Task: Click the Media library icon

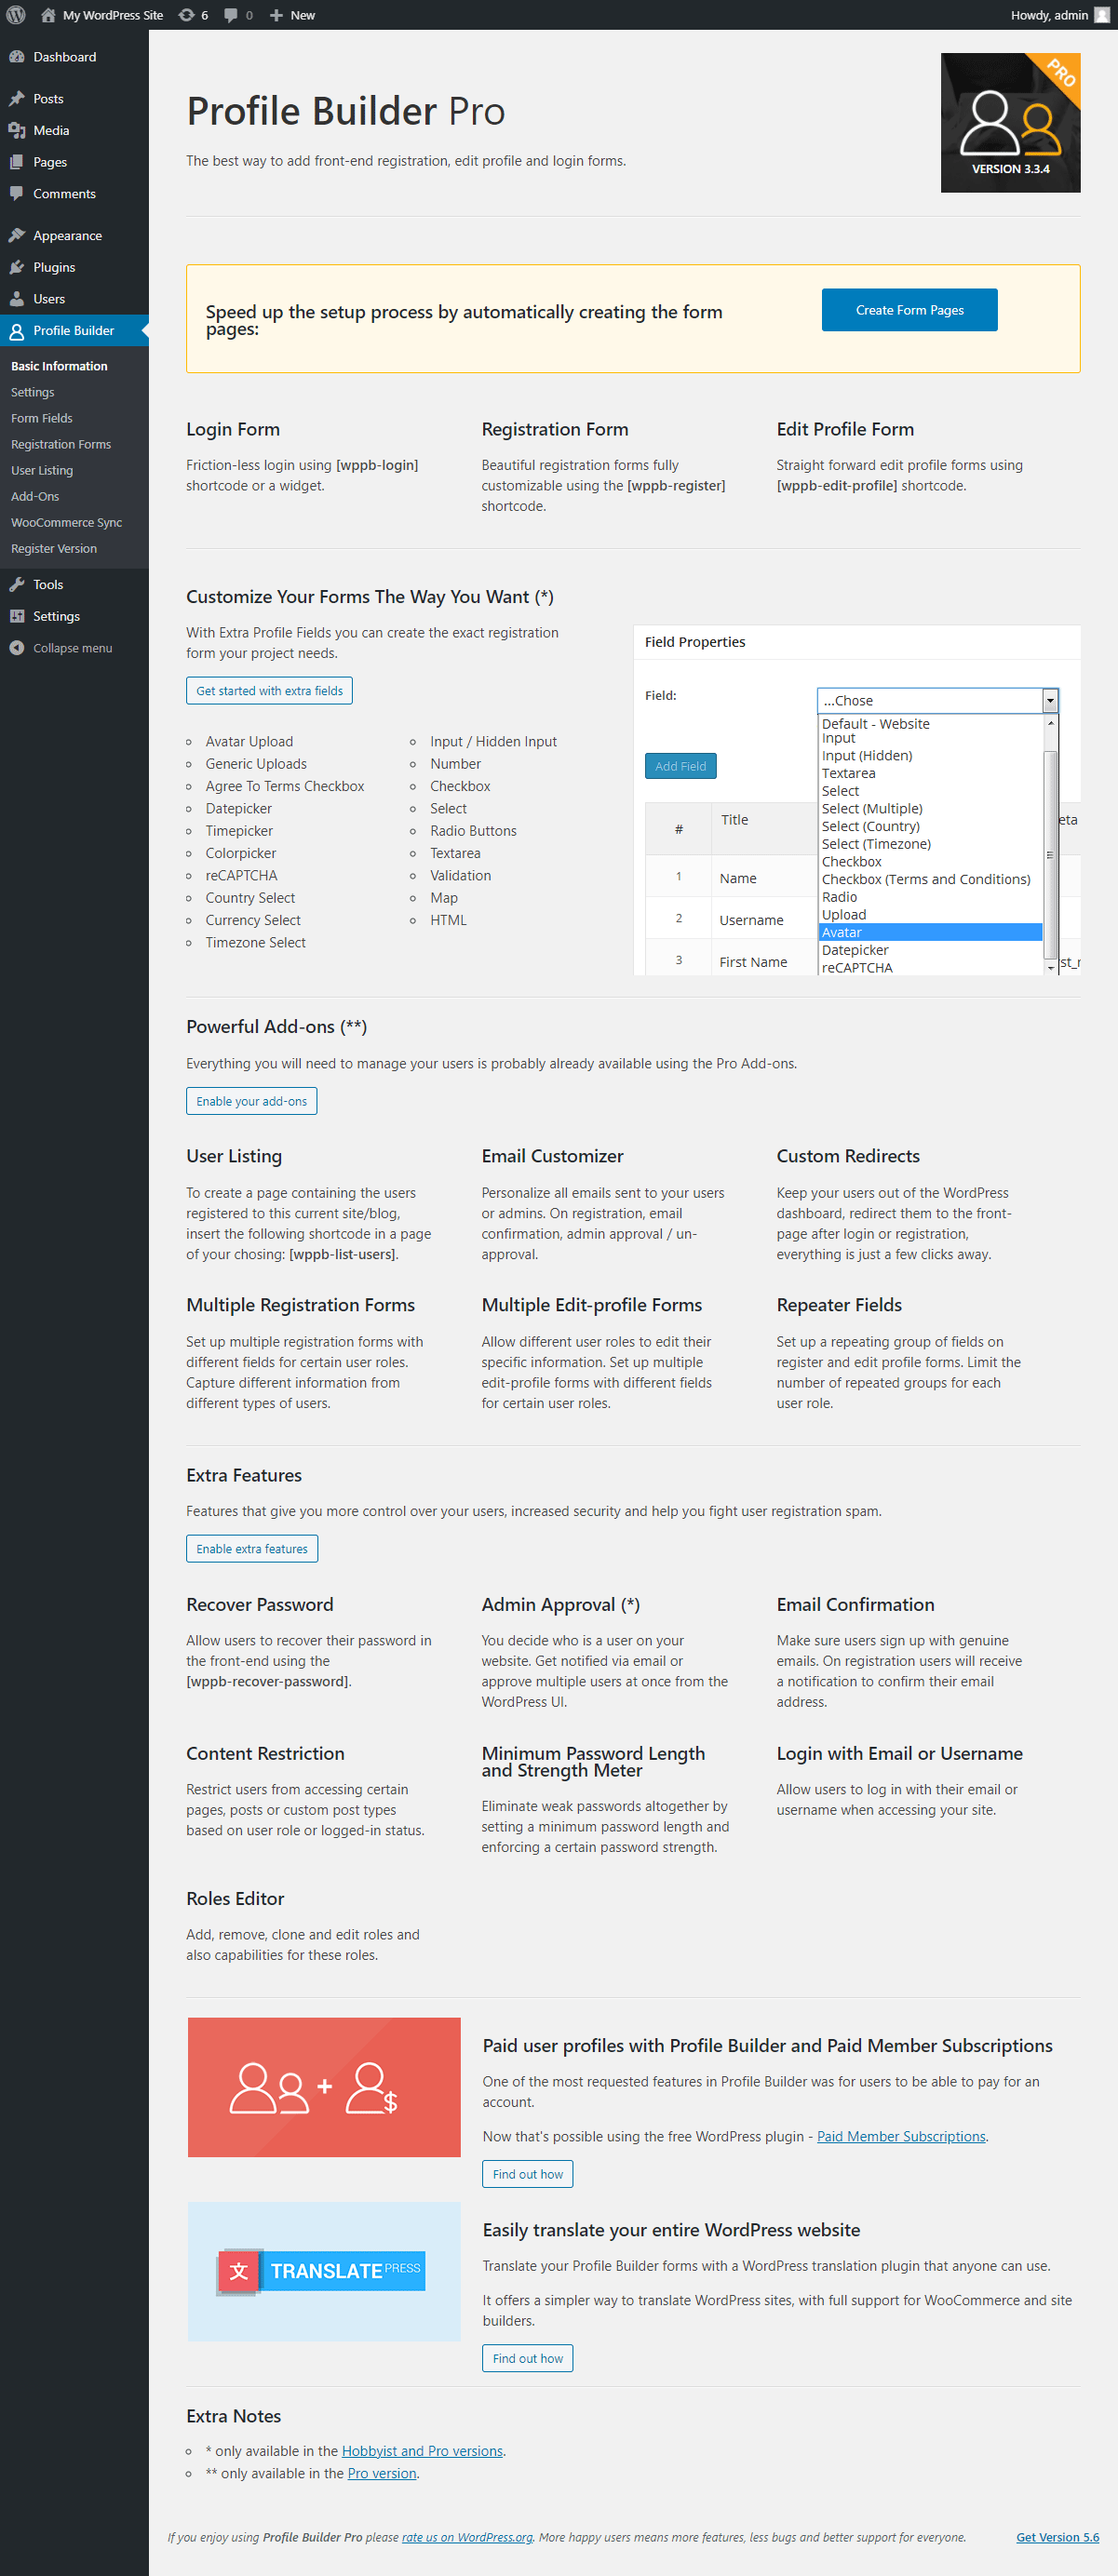Action: click(17, 131)
